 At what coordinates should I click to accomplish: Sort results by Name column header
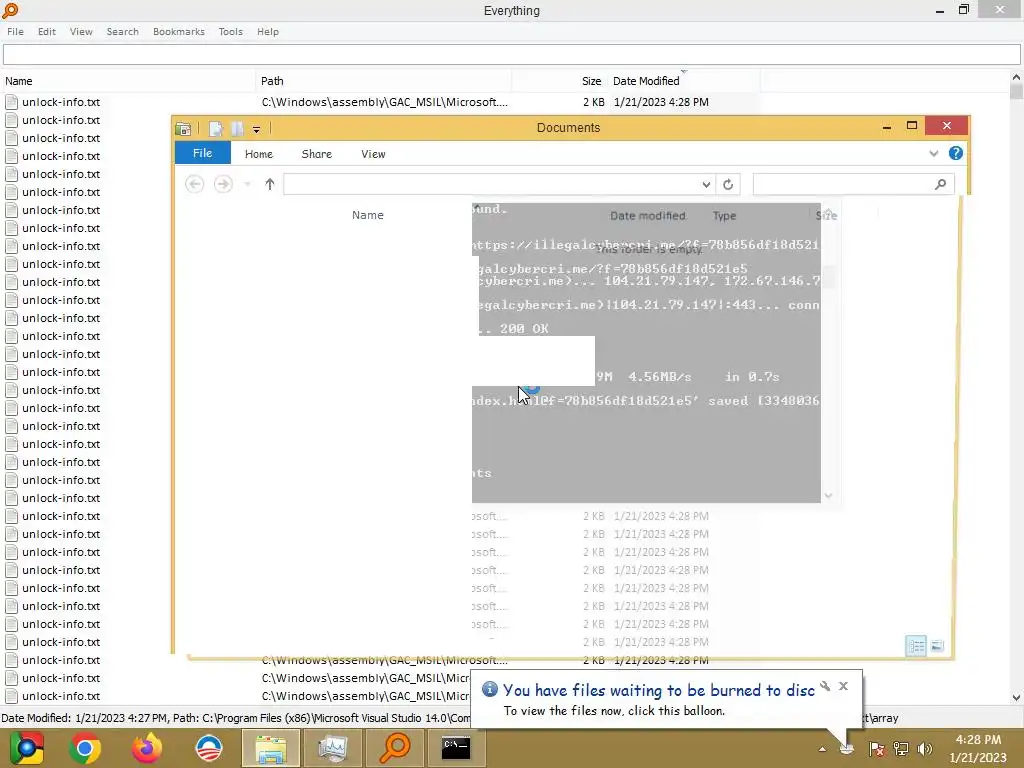pos(128,81)
